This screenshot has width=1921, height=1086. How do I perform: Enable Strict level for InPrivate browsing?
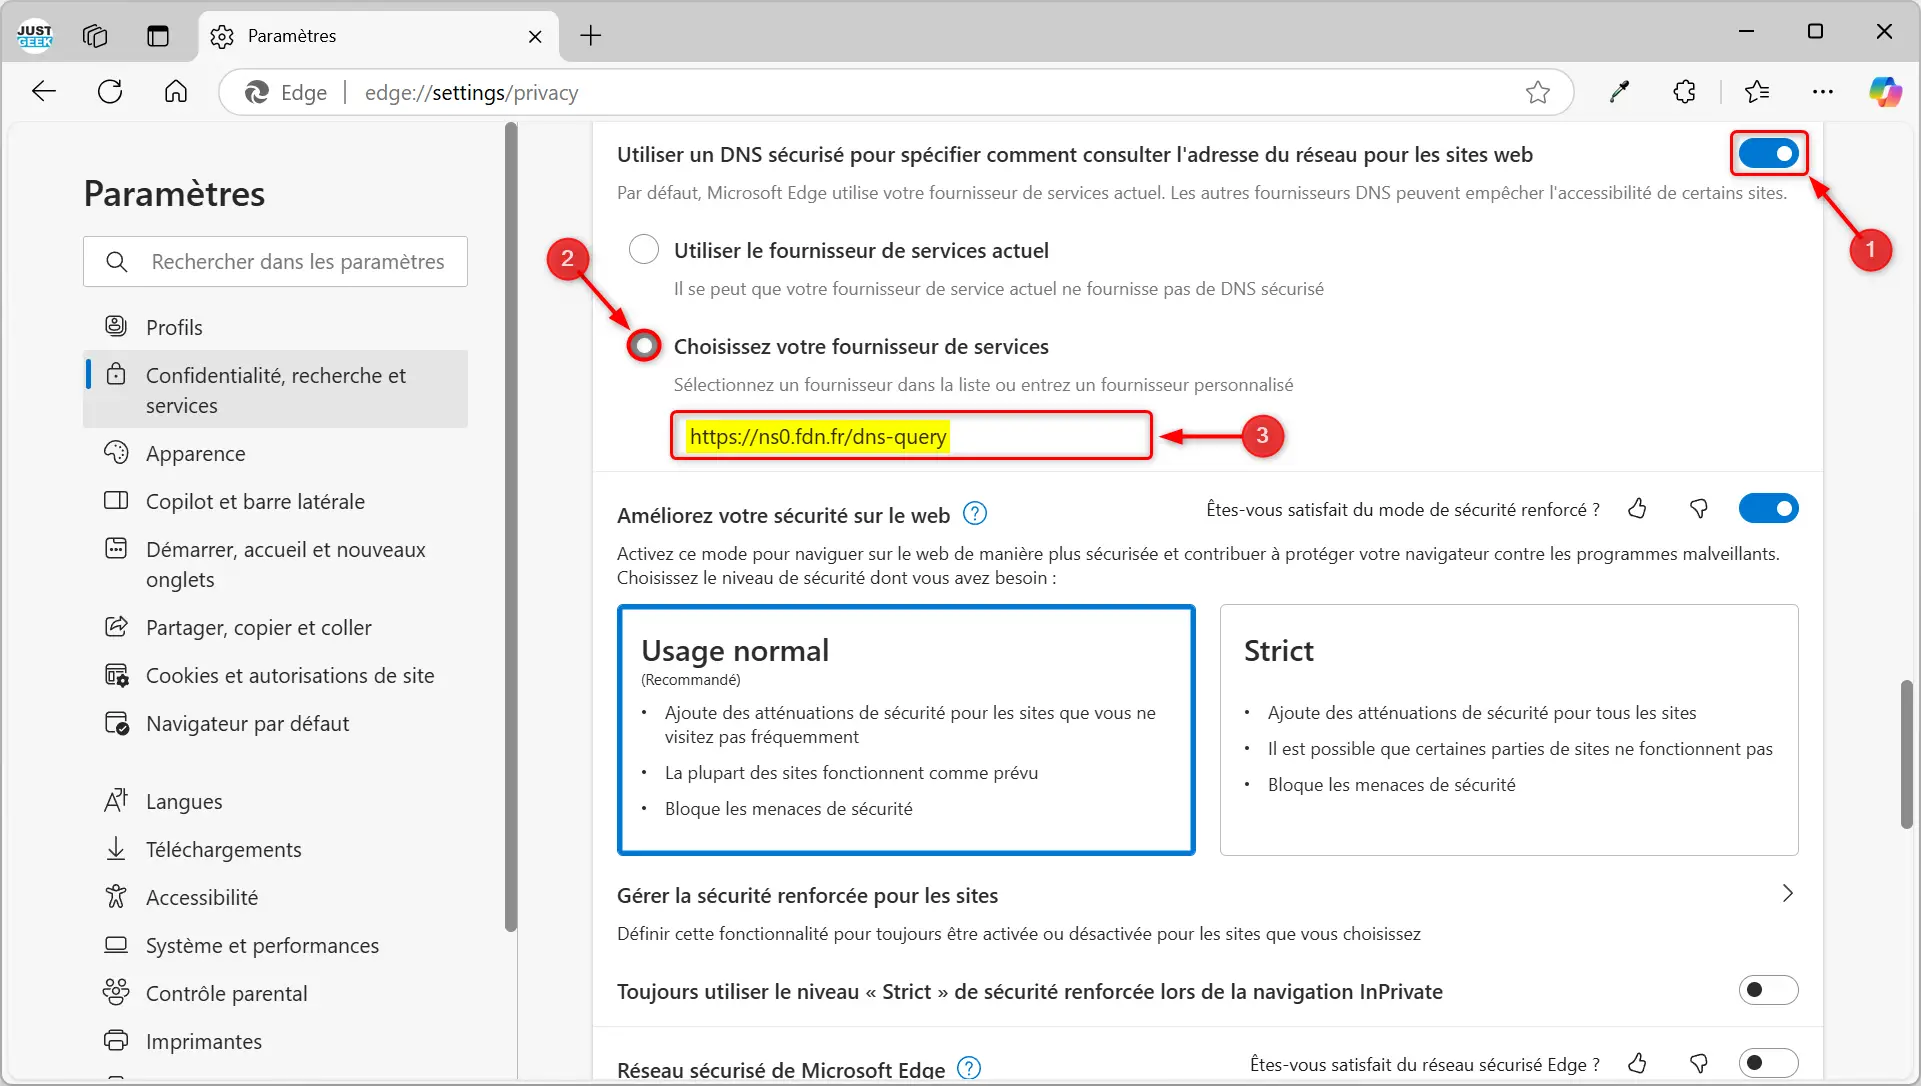pyautogui.click(x=1768, y=990)
